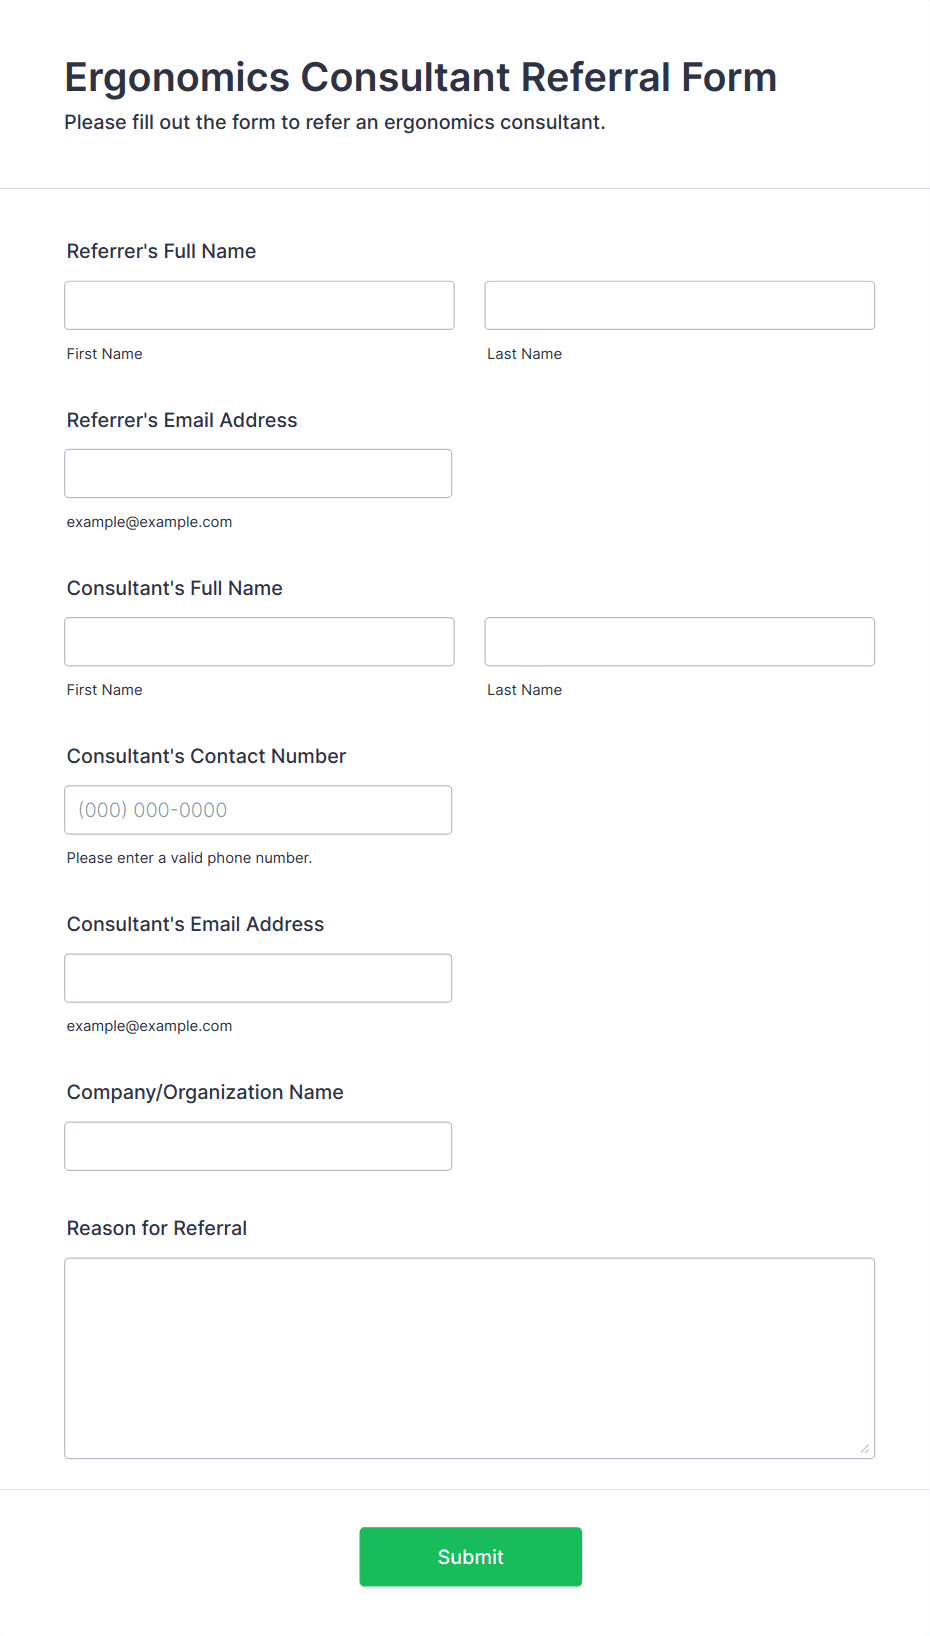Focus the Consultant's Last Name input
The height and width of the screenshot is (1636, 930).
click(x=679, y=641)
